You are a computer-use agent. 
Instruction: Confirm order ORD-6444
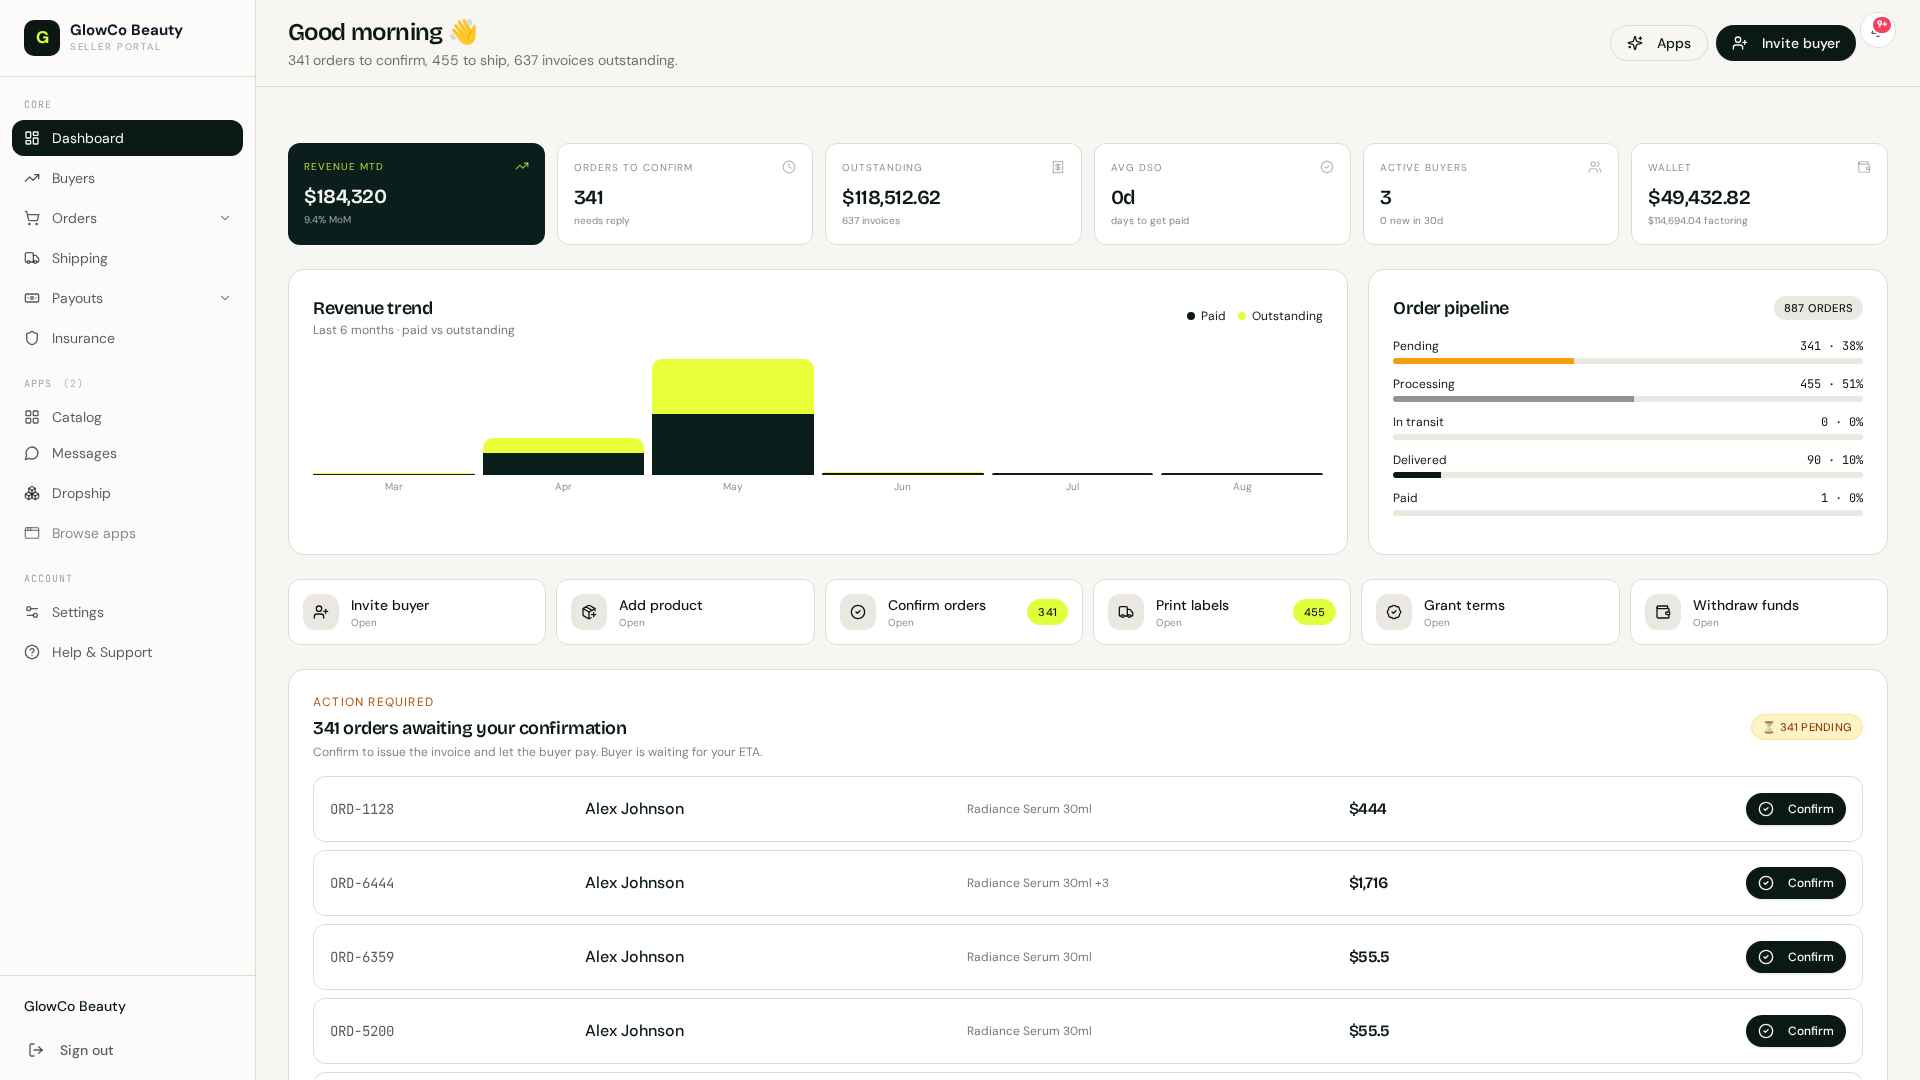[x=1795, y=883]
